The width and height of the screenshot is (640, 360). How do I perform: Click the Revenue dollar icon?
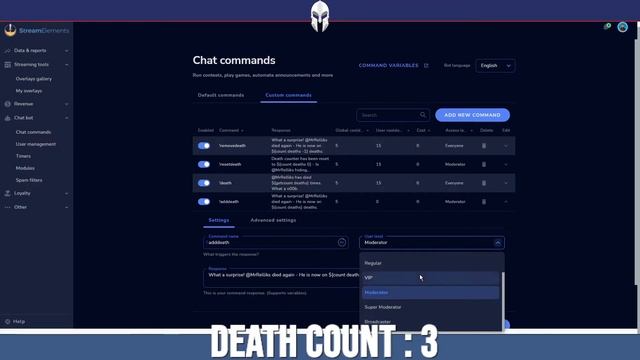[7, 104]
